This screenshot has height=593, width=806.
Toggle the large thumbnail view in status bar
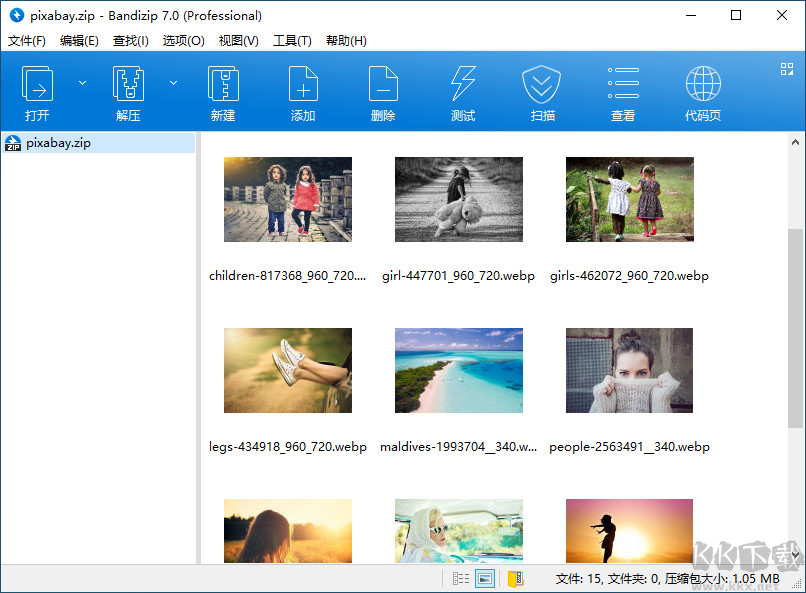click(483, 578)
